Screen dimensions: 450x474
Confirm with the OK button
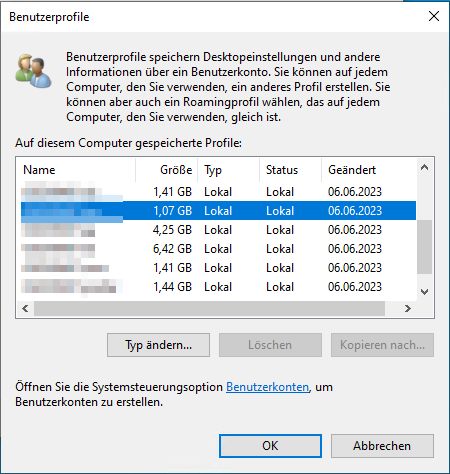[x=270, y=446]
